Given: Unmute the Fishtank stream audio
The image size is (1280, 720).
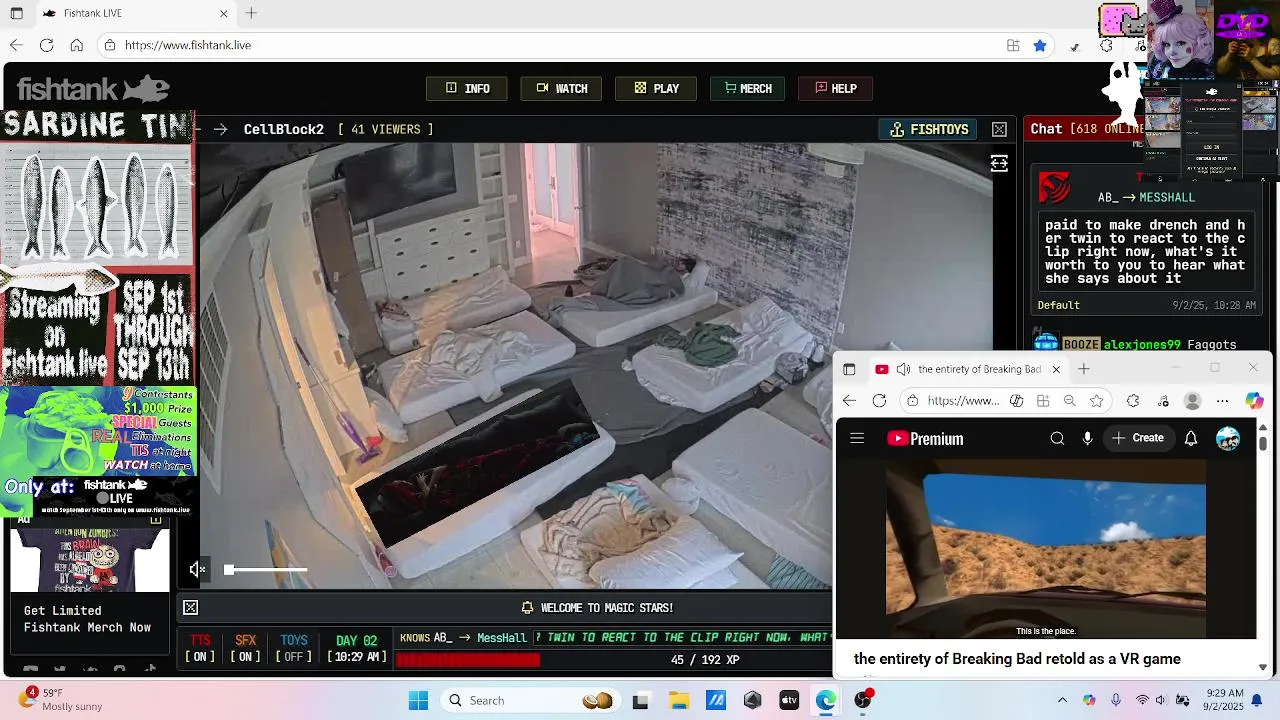Looking at the screenshot, I should tap(197, 570).
